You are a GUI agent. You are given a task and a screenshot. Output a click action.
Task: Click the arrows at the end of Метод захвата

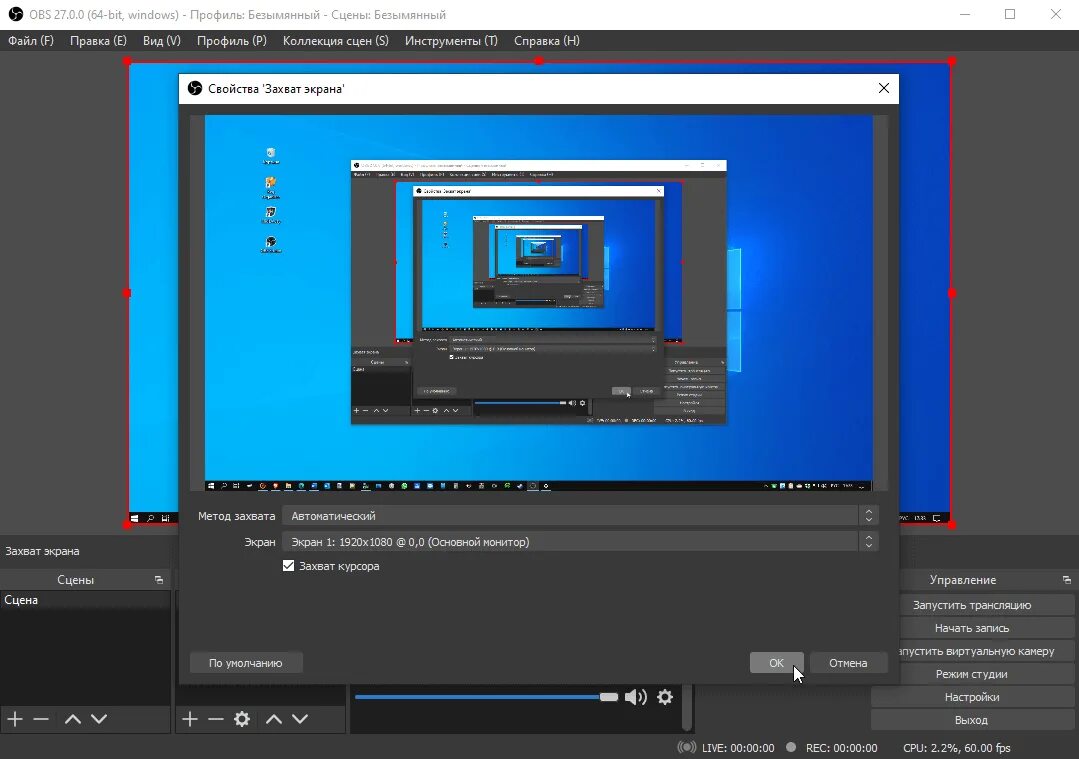pyautogui.click(x=868, y=515)
